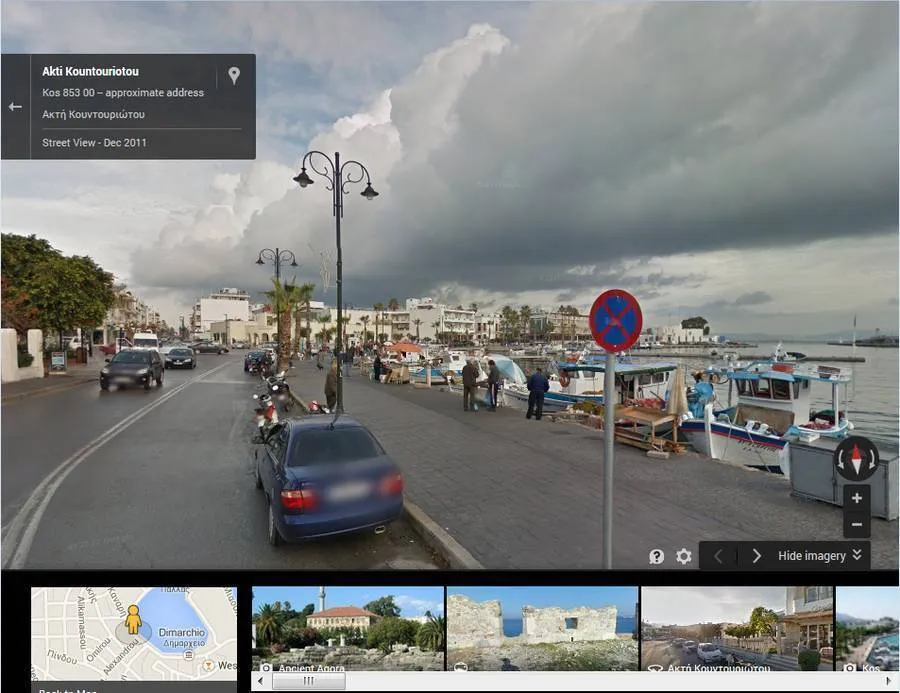Click the location pin icon in address panel
This screenshot has height=693, width=900.
pyautogui.click(x=234, y=75)
